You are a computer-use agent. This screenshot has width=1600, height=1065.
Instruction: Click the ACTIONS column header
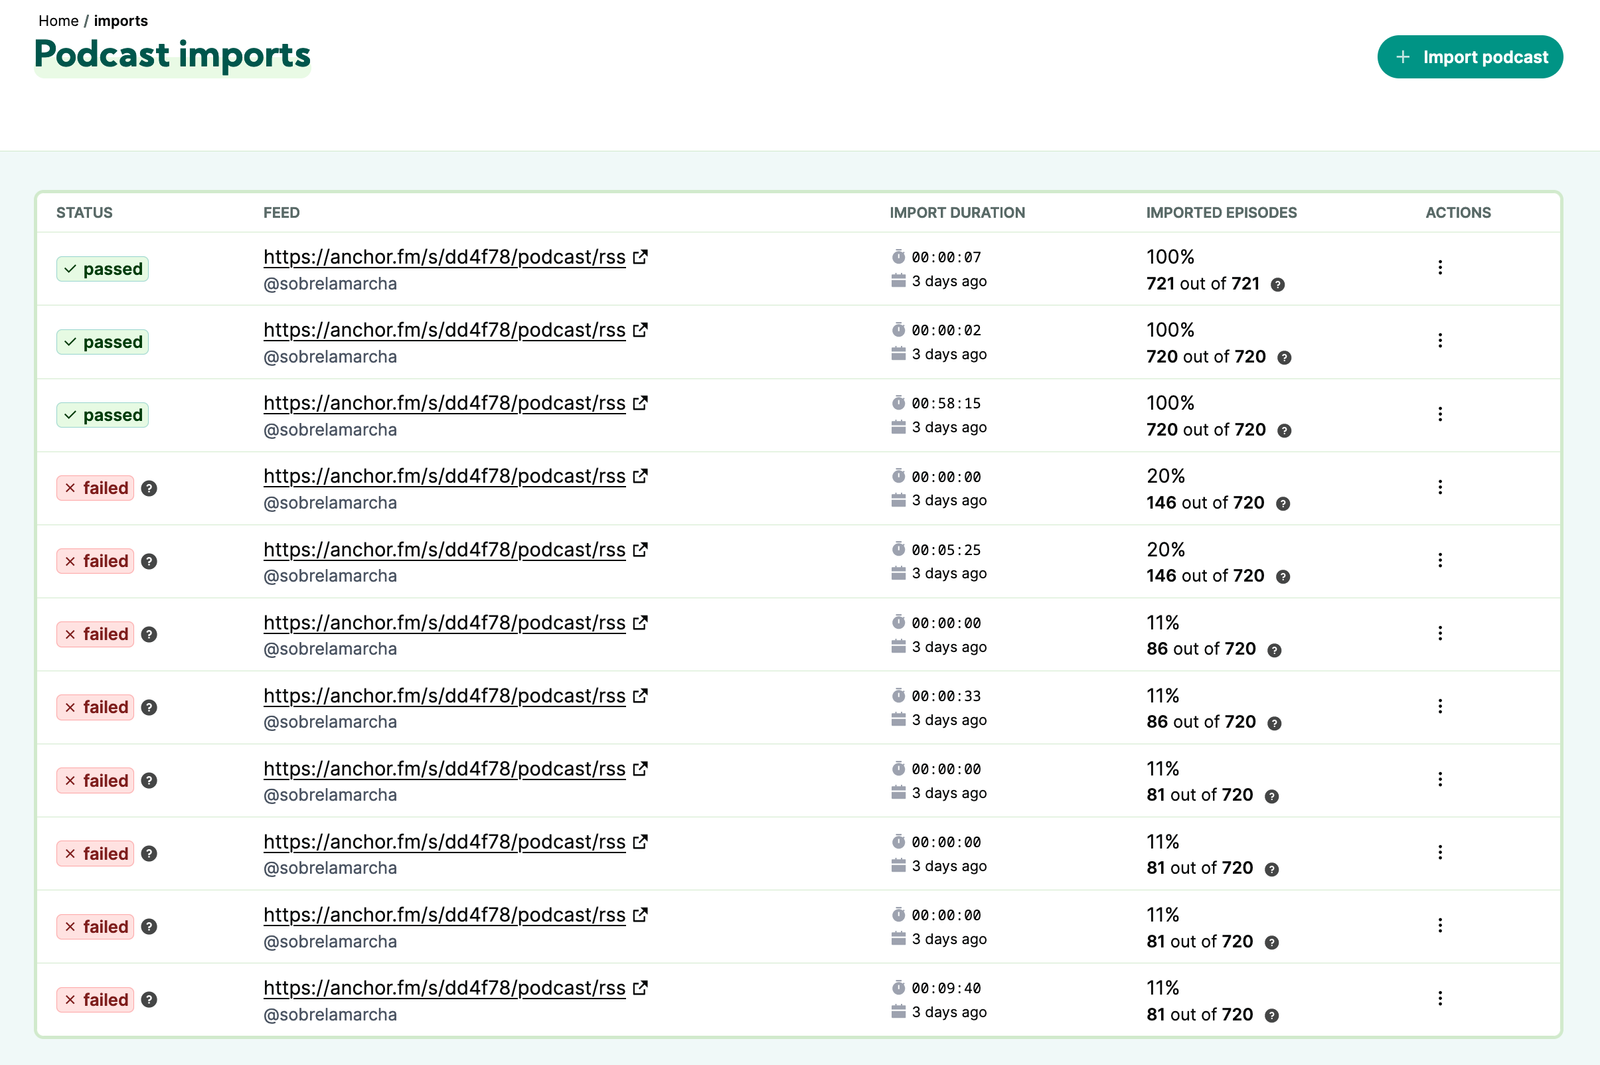click(x=1458, y=213)
